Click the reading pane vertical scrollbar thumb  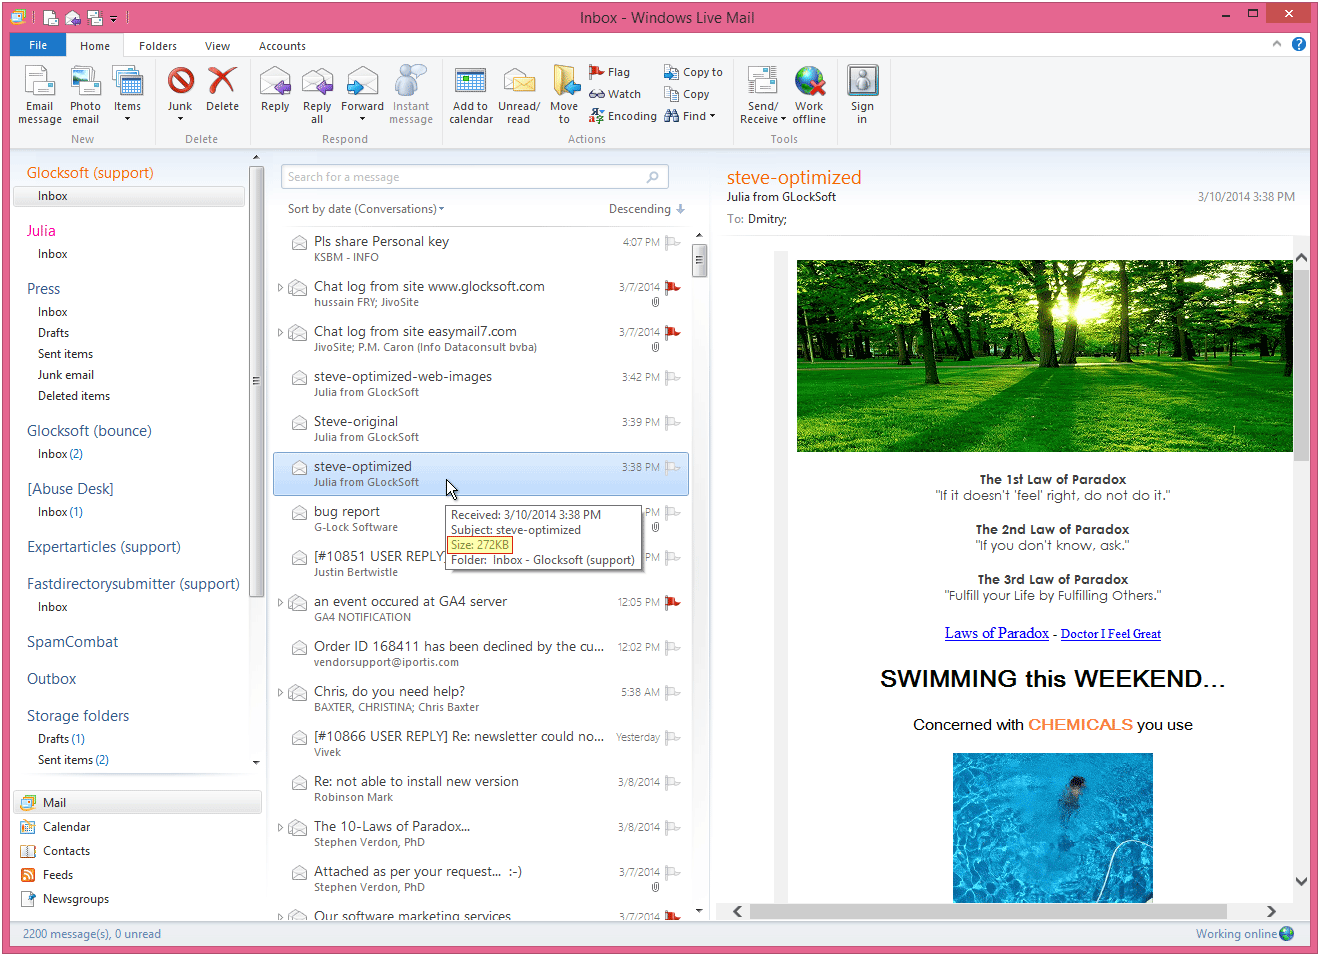coord(1301,364)
